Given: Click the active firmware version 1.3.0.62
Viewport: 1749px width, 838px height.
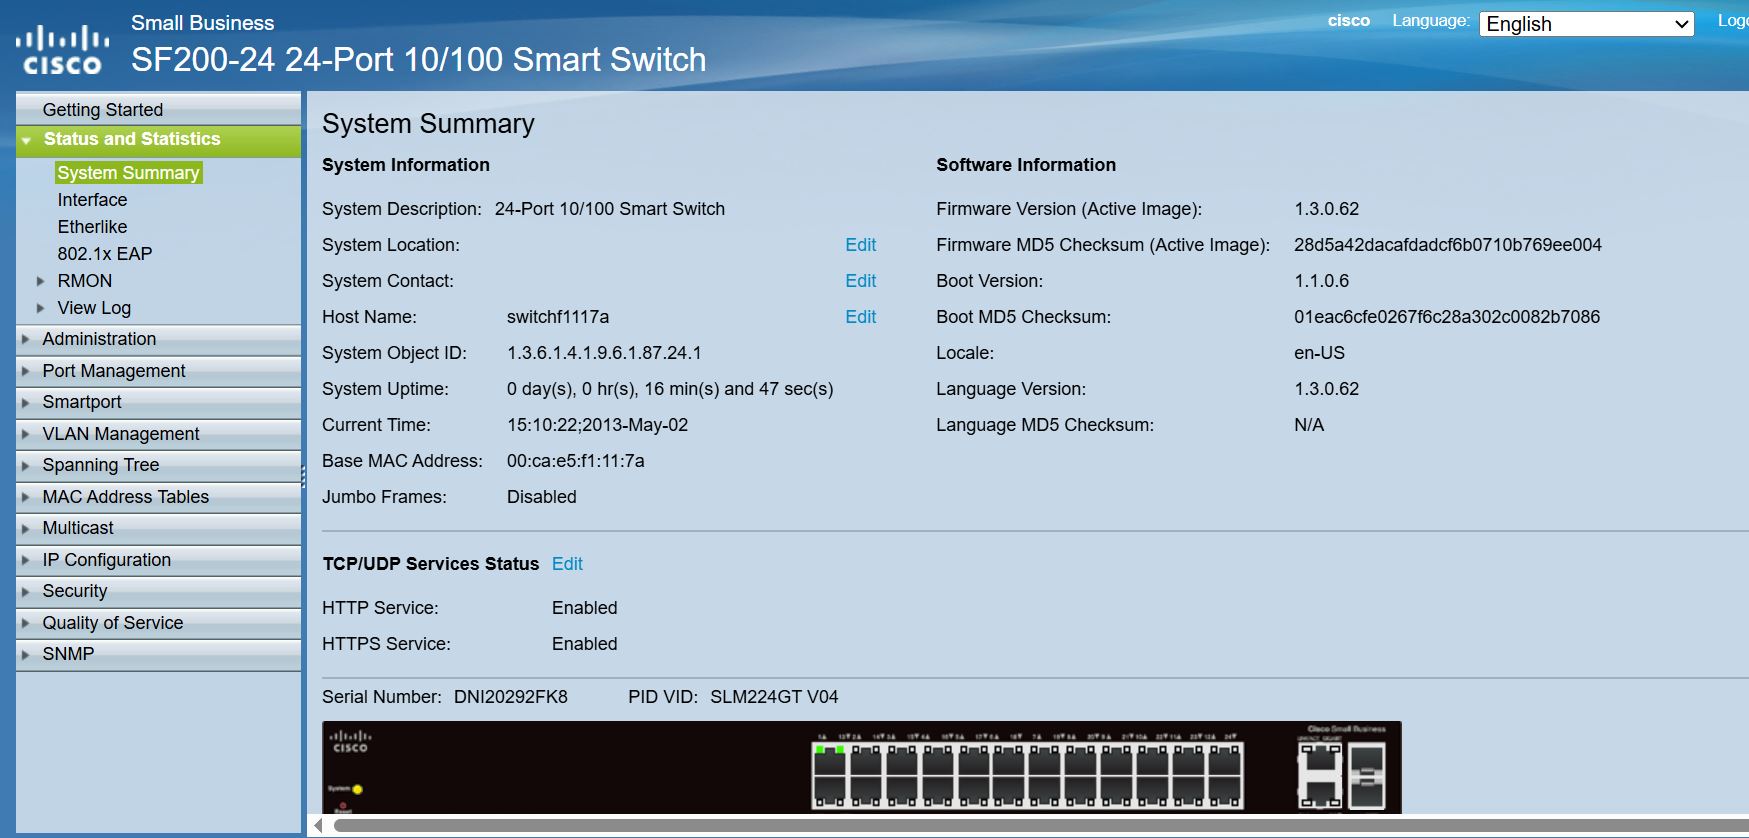Looking at the screenshot, I should tap(1326, 209).
